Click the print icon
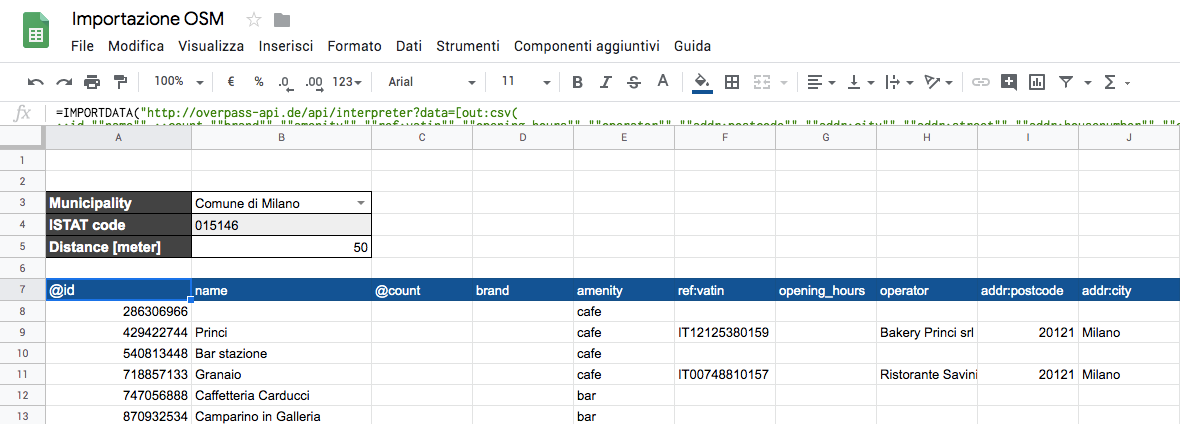1180x424 pixels. (93, 82)
